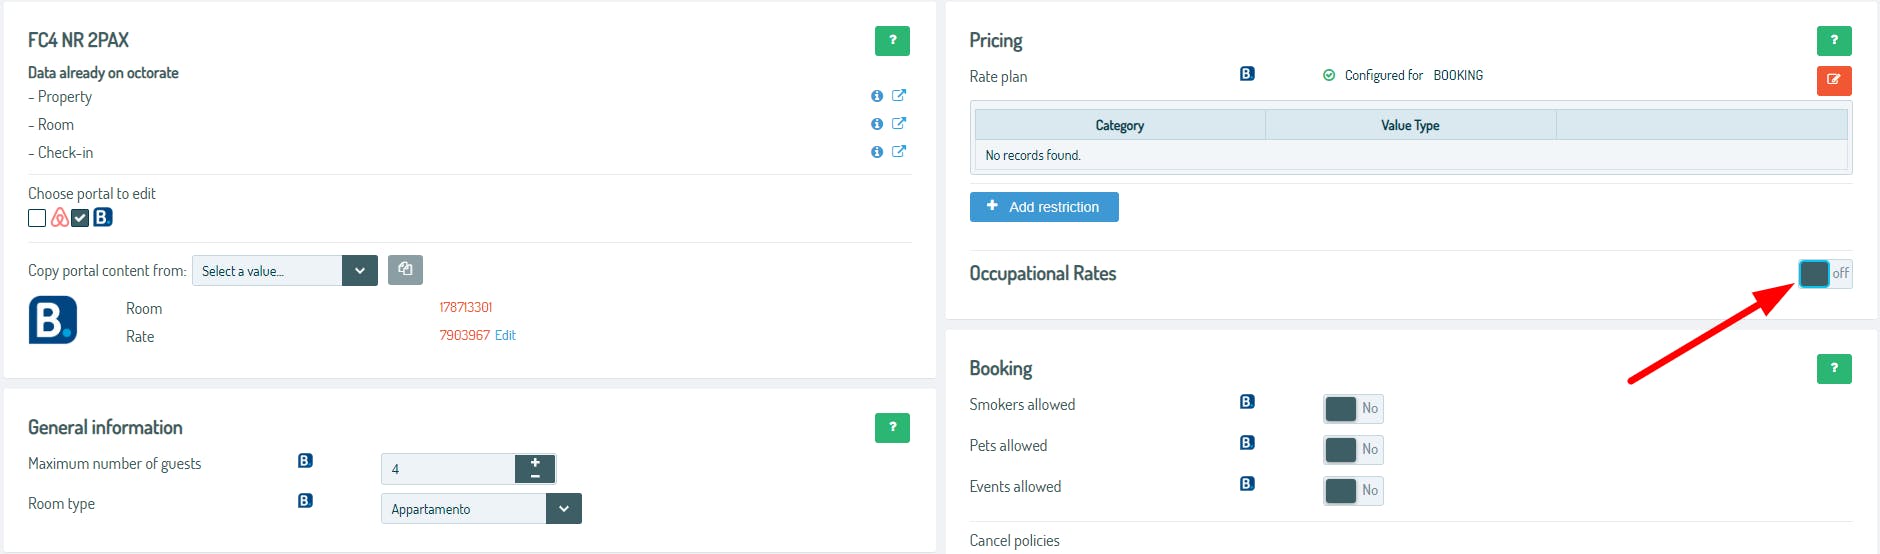The image size is (1880, 554).
Task: Expand the Room type dropdown
Action: [563, 509]
